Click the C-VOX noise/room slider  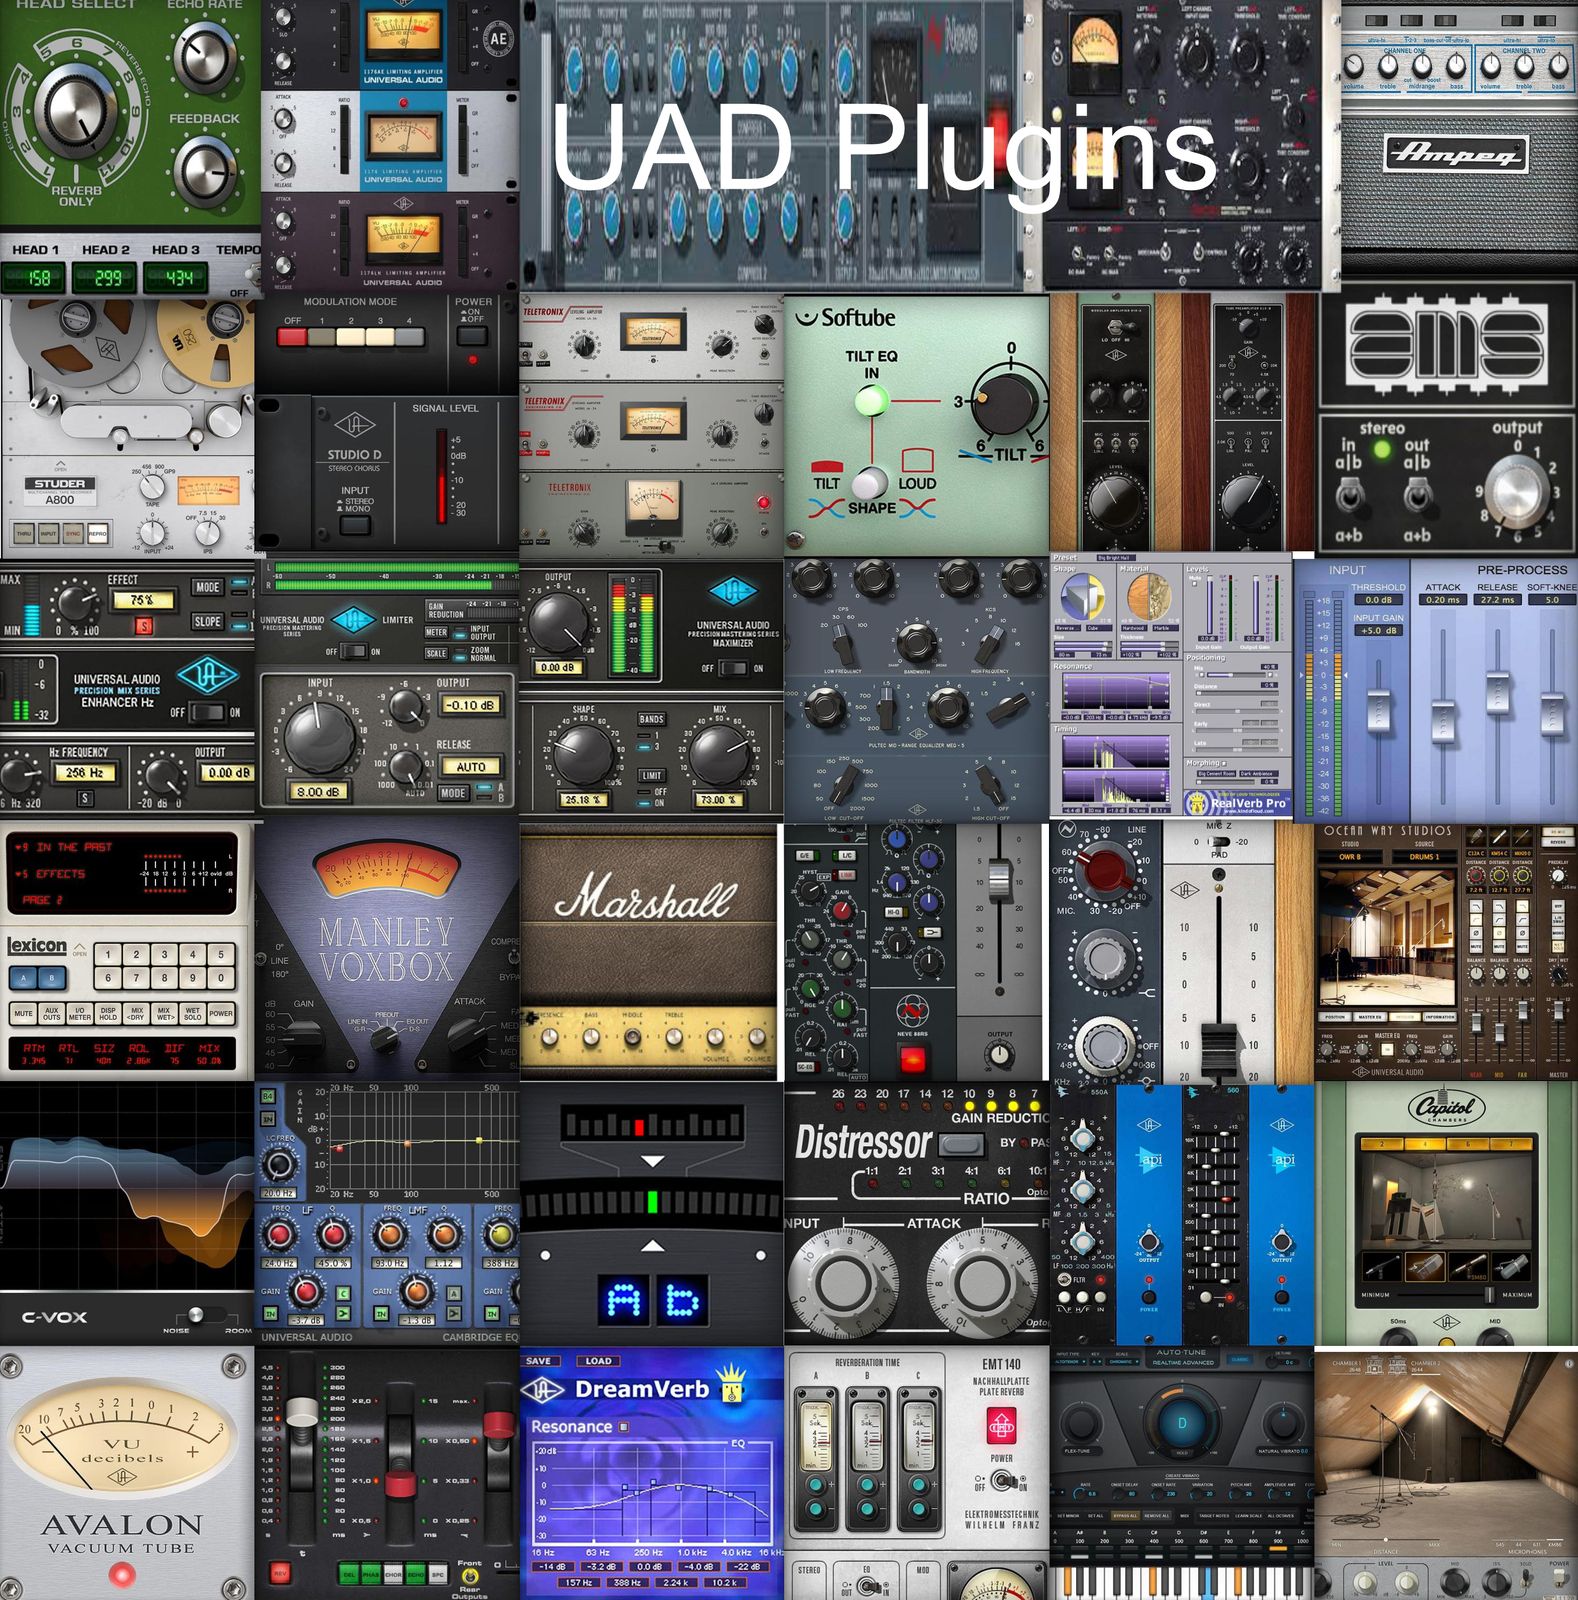point(196,1315)
